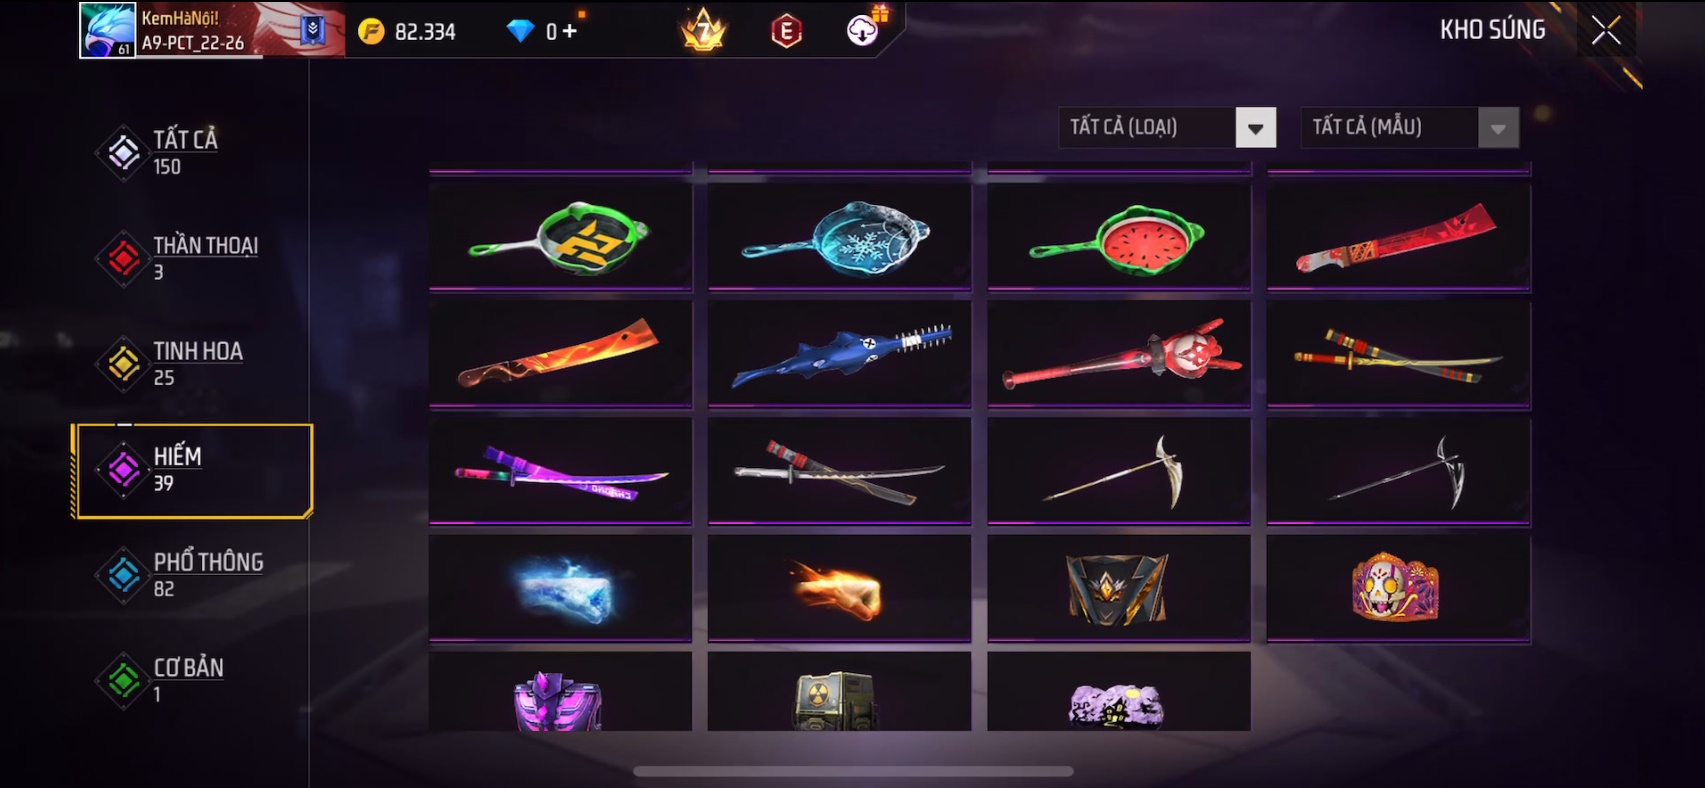The height and width of the screenshot is (788, 1705).
Task: Open the cloud download gift icon
Action: point(864,29)
